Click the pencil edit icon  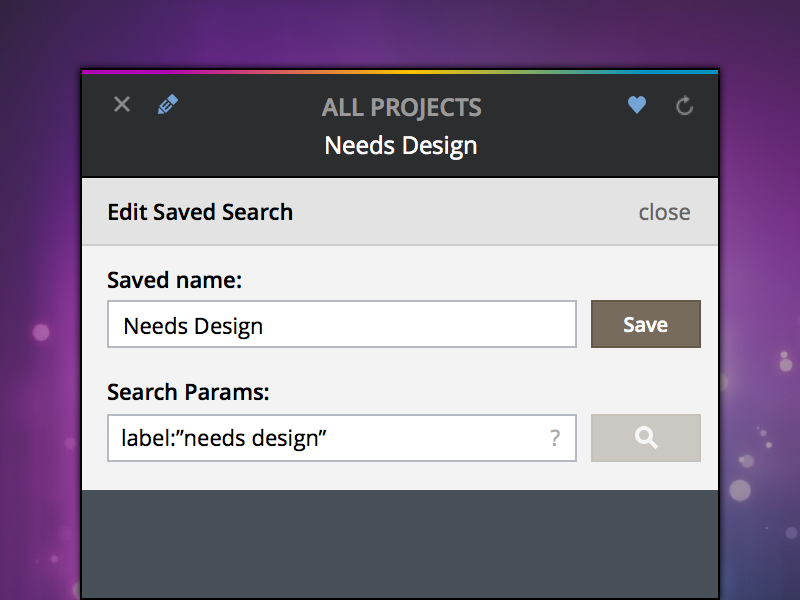tap(168, 105)
